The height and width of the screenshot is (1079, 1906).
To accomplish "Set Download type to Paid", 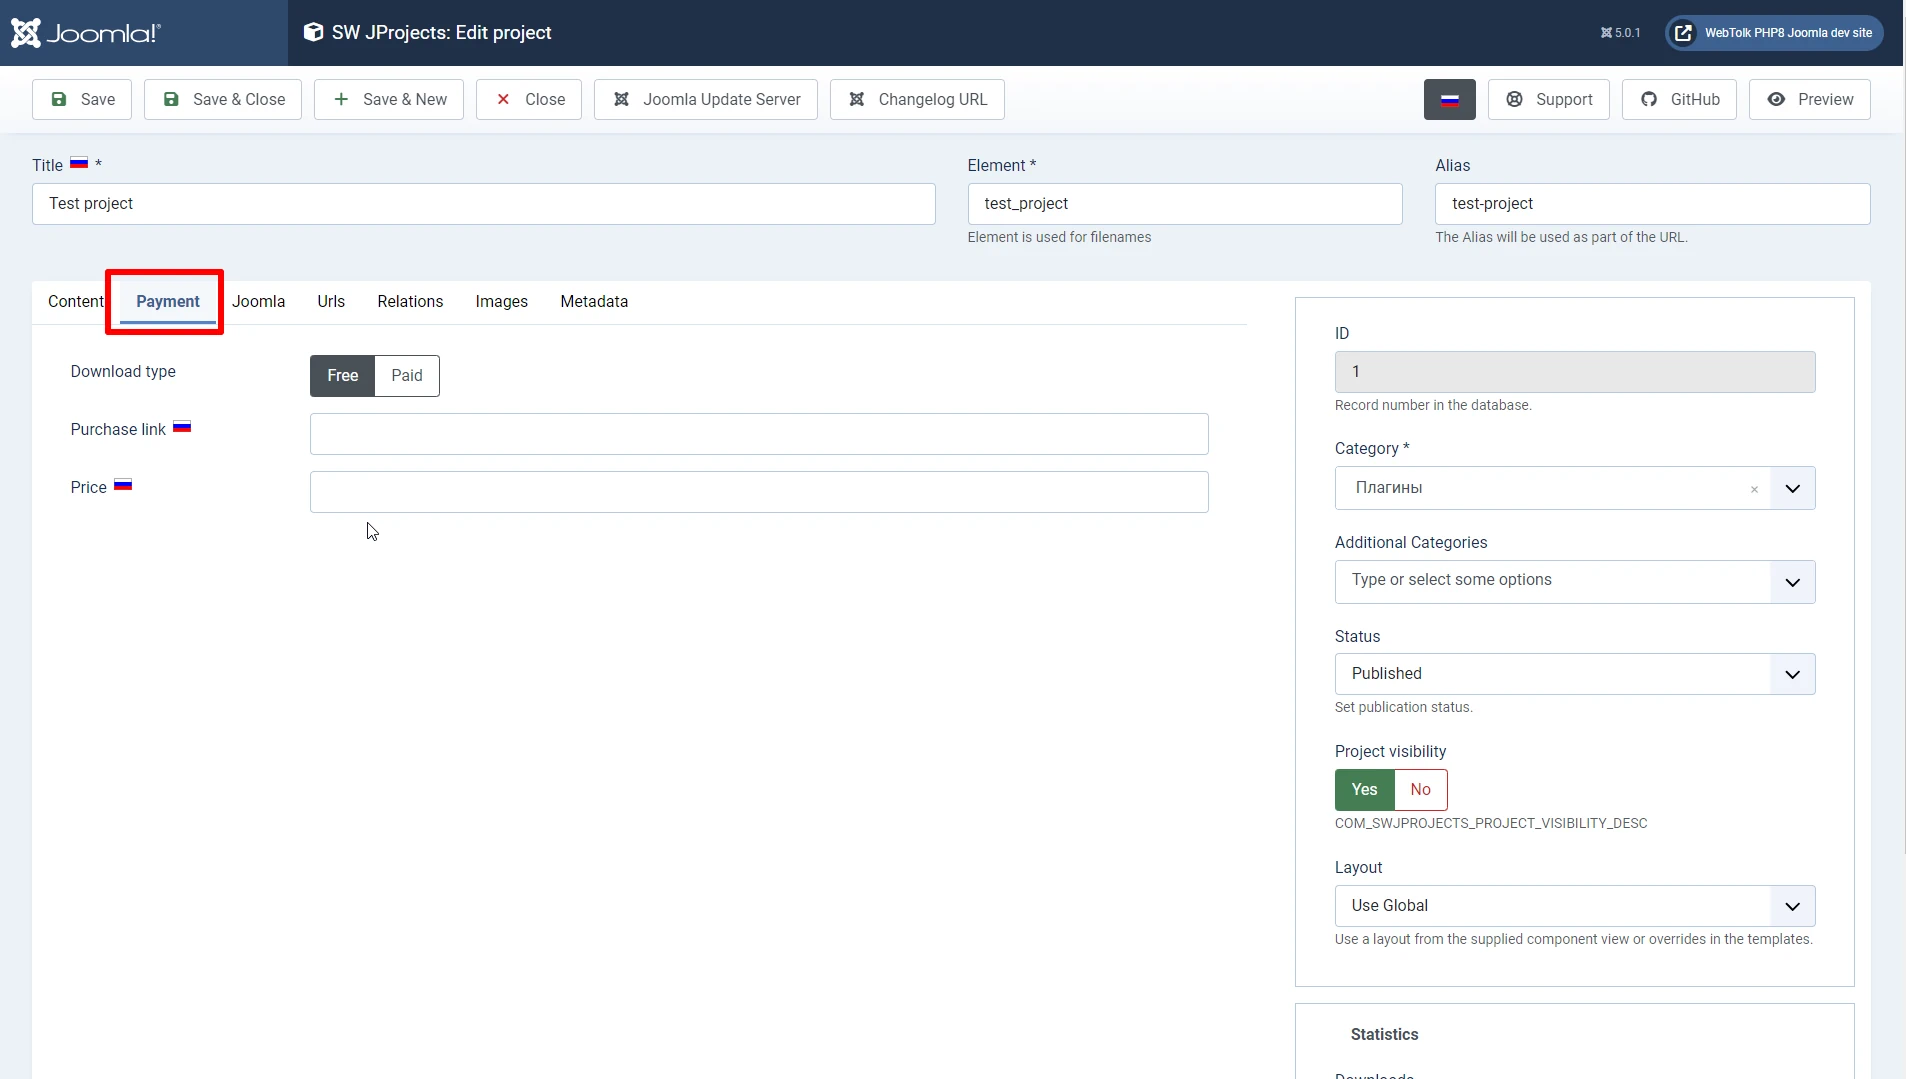I will coord(407,376).
